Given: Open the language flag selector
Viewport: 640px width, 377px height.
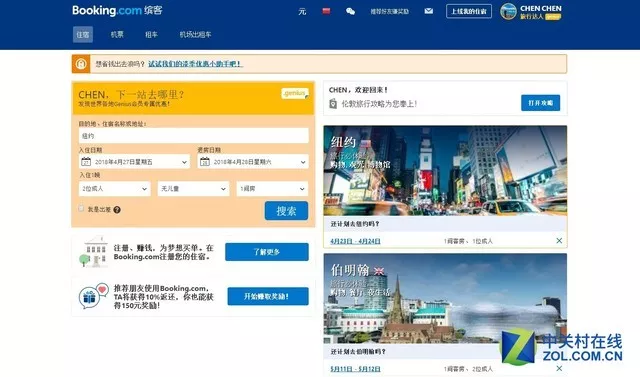Looking at the screenshot, I should [x=326, y=11].
